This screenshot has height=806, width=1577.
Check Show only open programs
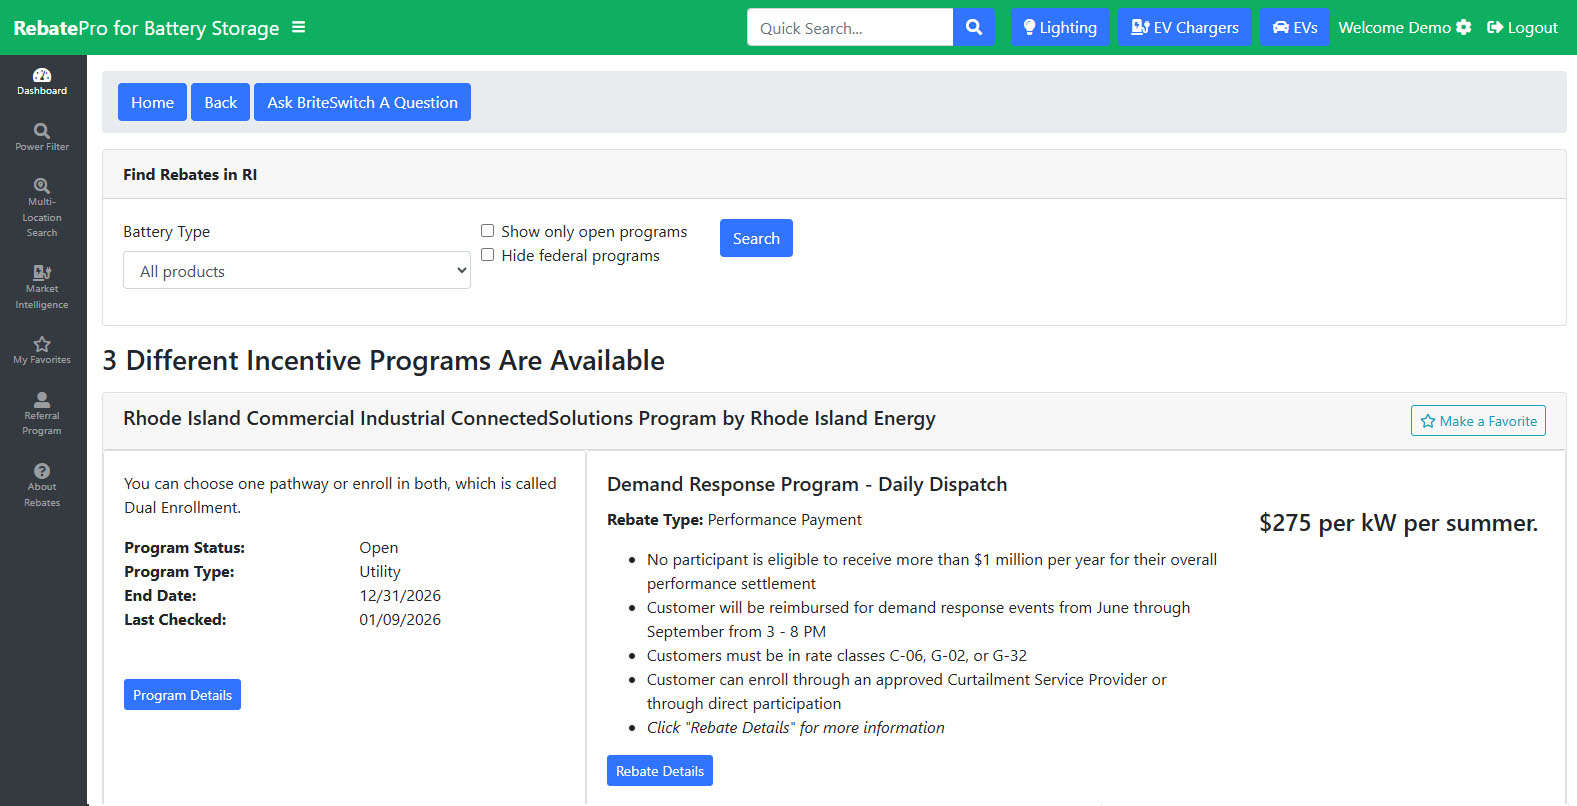(x=488, y=231)
